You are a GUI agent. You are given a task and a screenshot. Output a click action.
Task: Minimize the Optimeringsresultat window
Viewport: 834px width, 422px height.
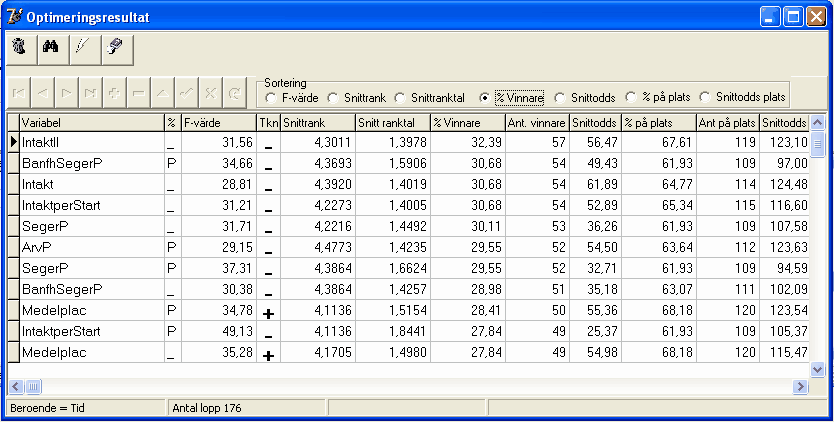click(769, 17)
